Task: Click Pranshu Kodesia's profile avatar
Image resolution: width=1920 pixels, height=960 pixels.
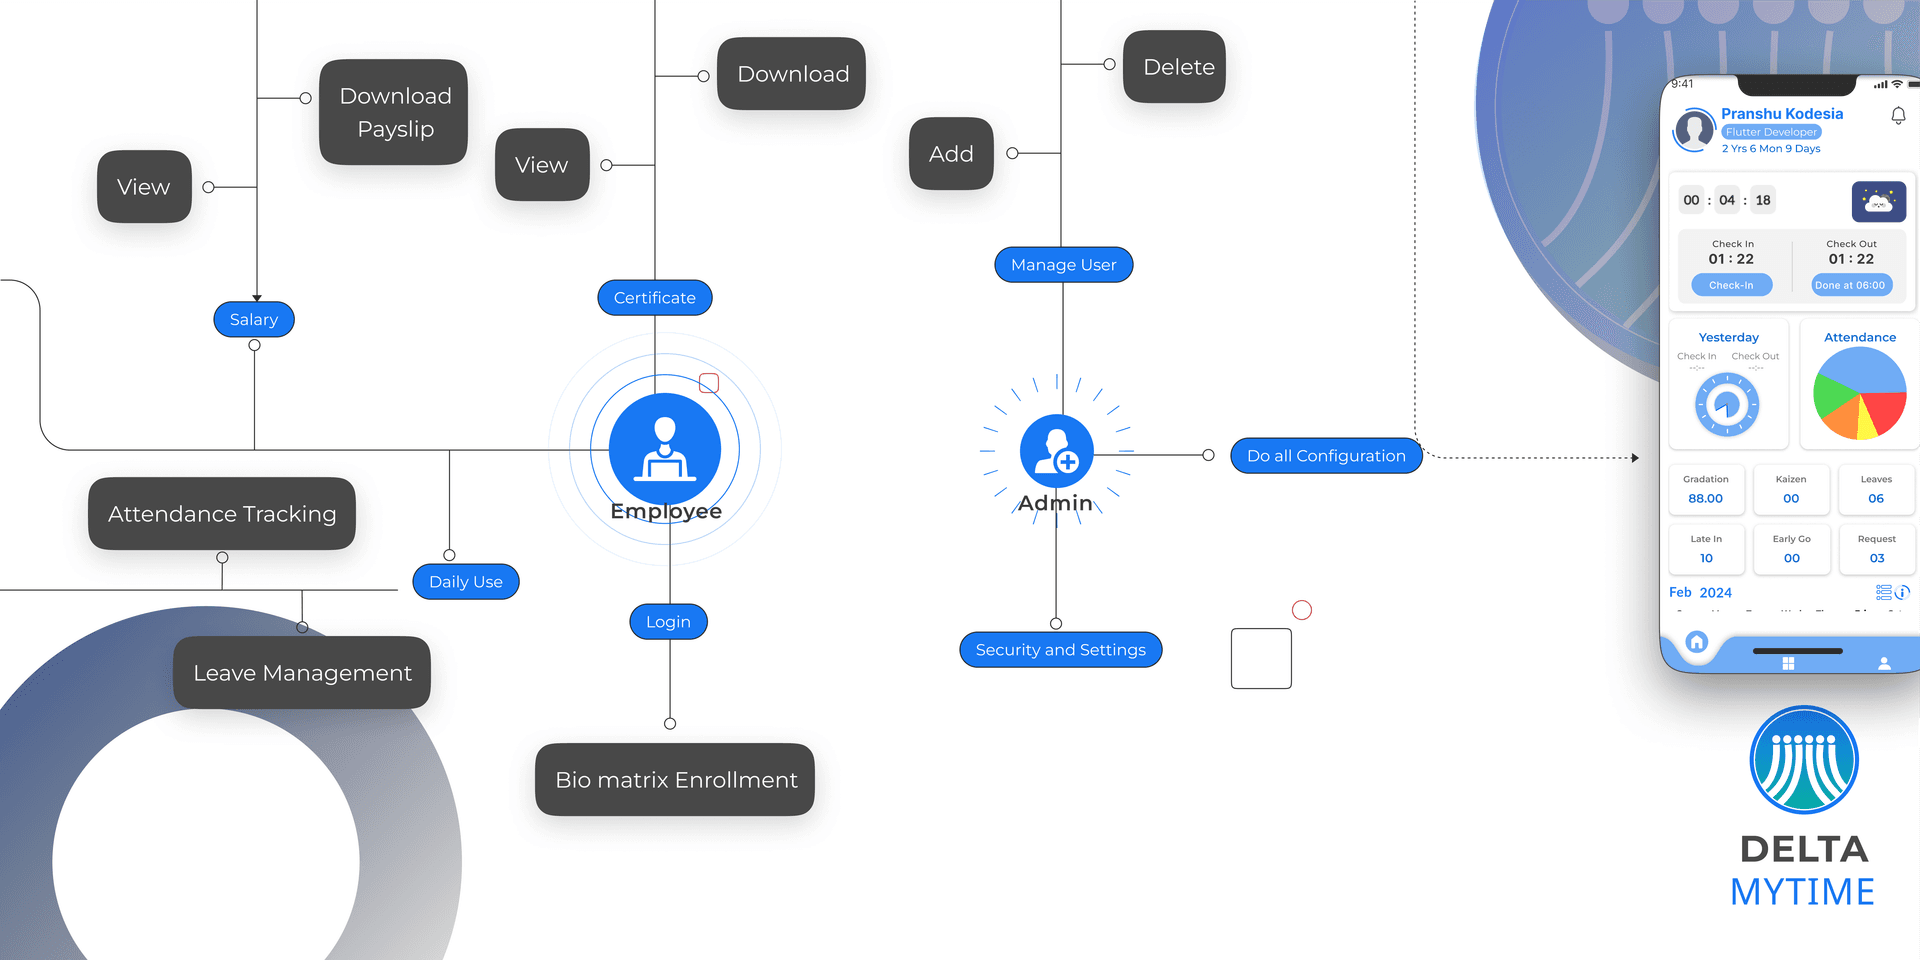Action: click(1693, 131)
